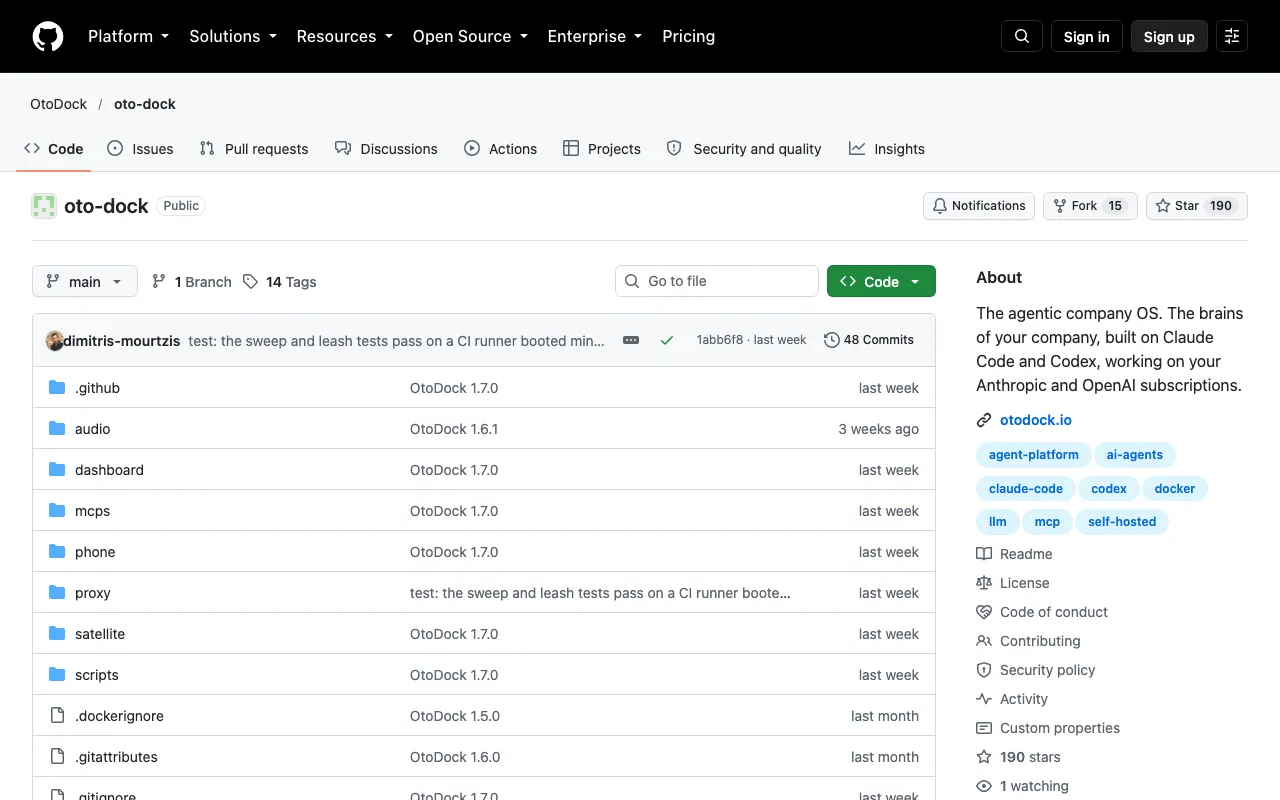The height and width of the screenshot is (800, 1280).
Task: Click the GitHub logo icon
Action: tap(48, 36)
